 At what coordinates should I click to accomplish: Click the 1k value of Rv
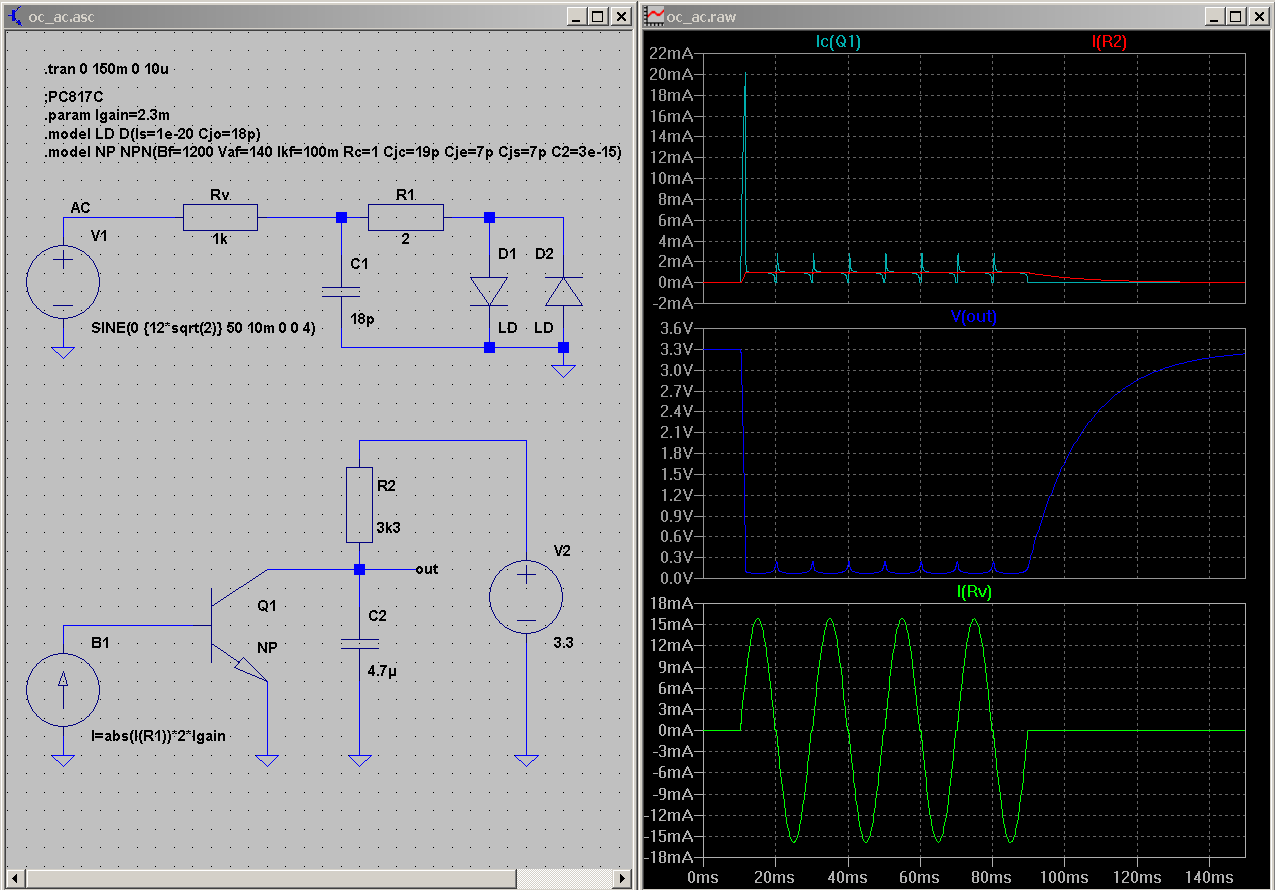point(220,241)
